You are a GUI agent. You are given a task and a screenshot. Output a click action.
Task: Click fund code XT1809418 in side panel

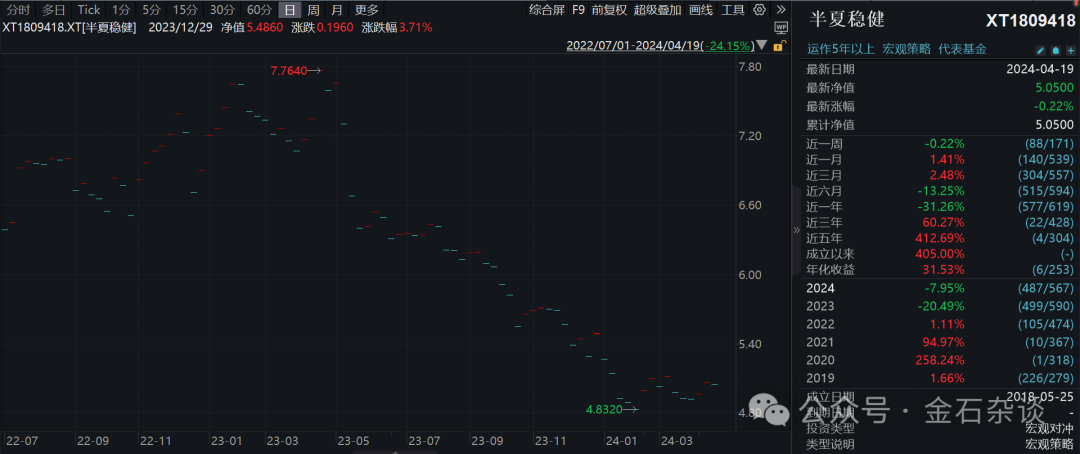[x=1030, y=20]
